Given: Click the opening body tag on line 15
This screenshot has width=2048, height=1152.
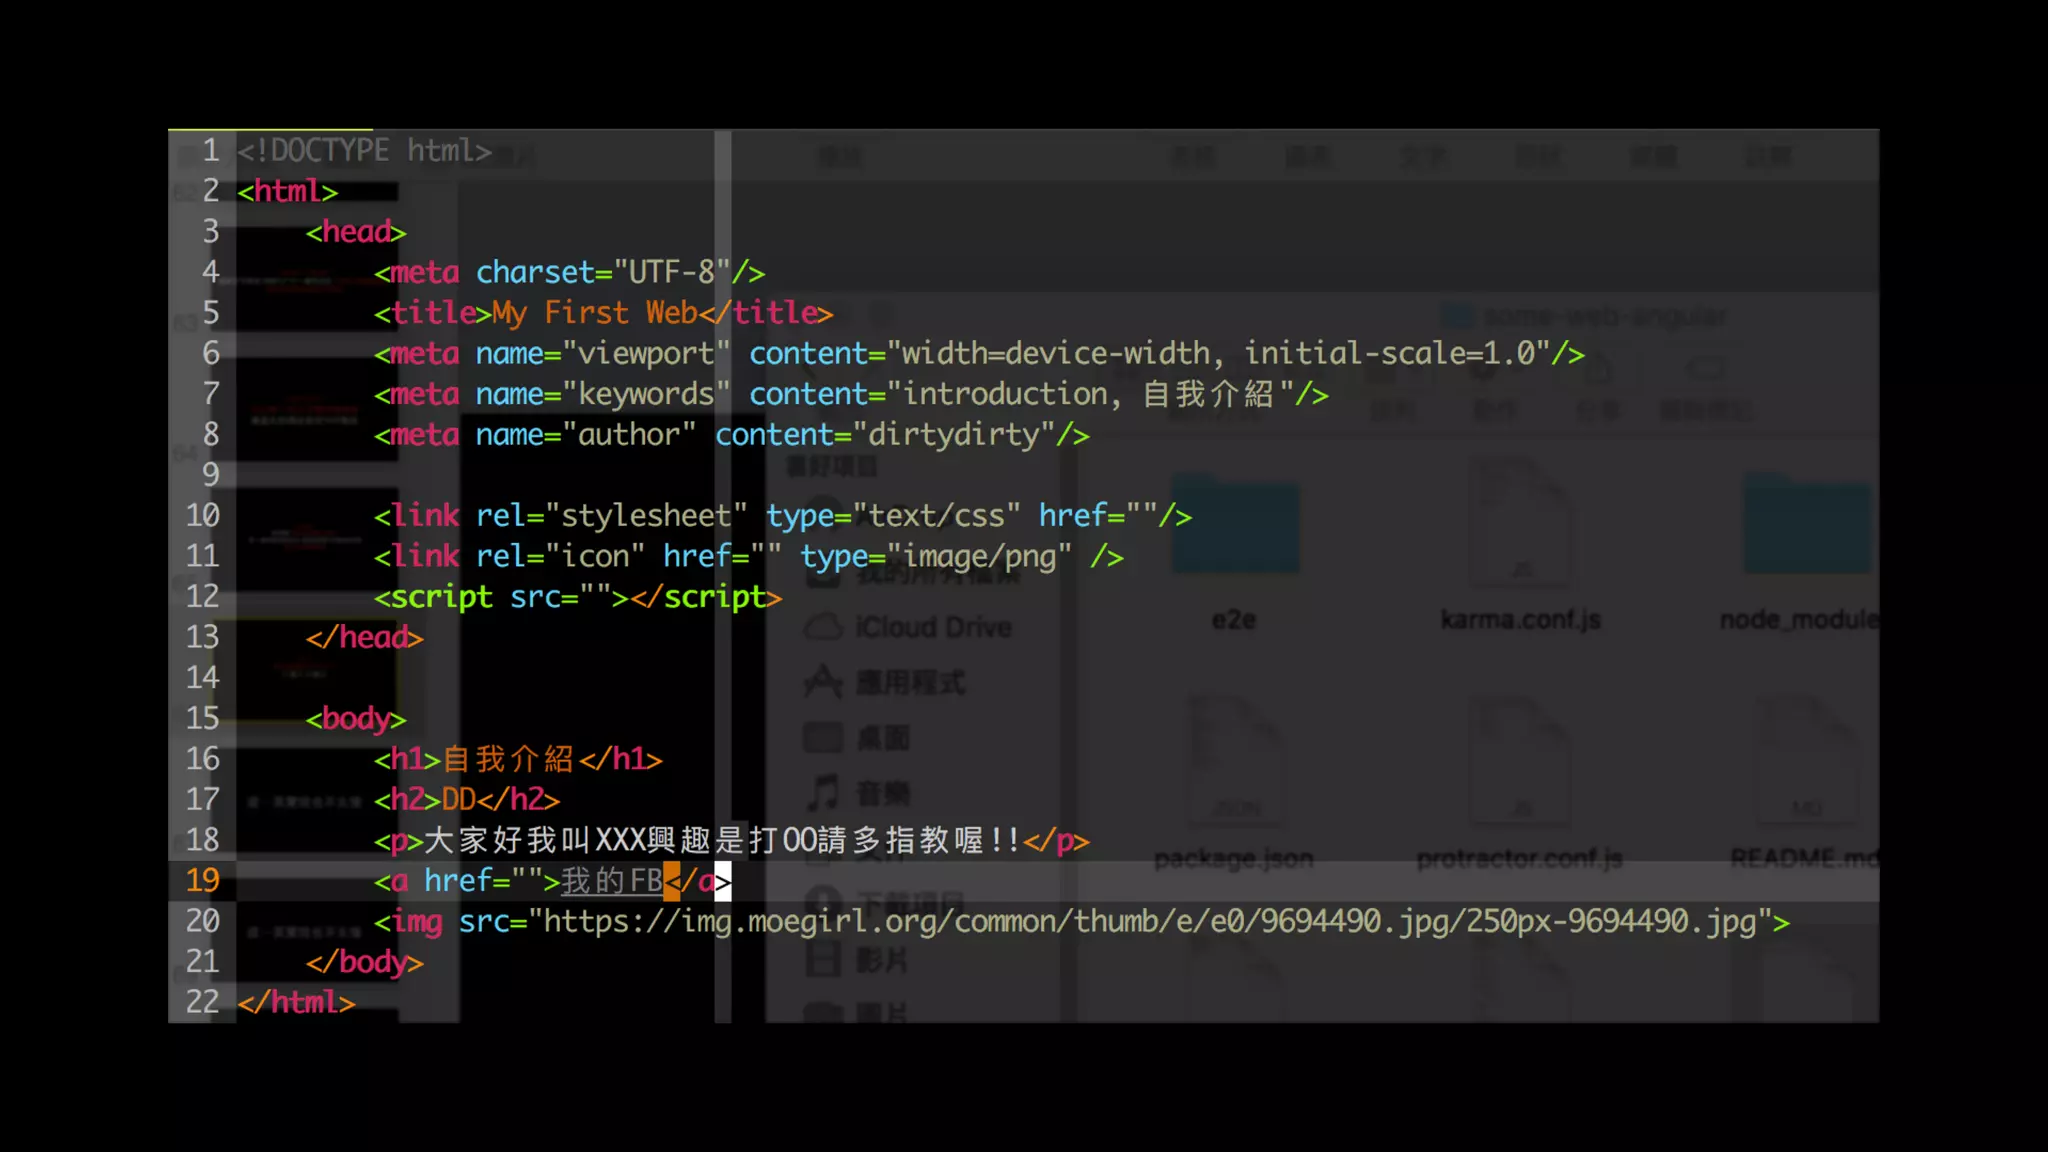Looking at the screenshot, I should click(x=356, y=719).
